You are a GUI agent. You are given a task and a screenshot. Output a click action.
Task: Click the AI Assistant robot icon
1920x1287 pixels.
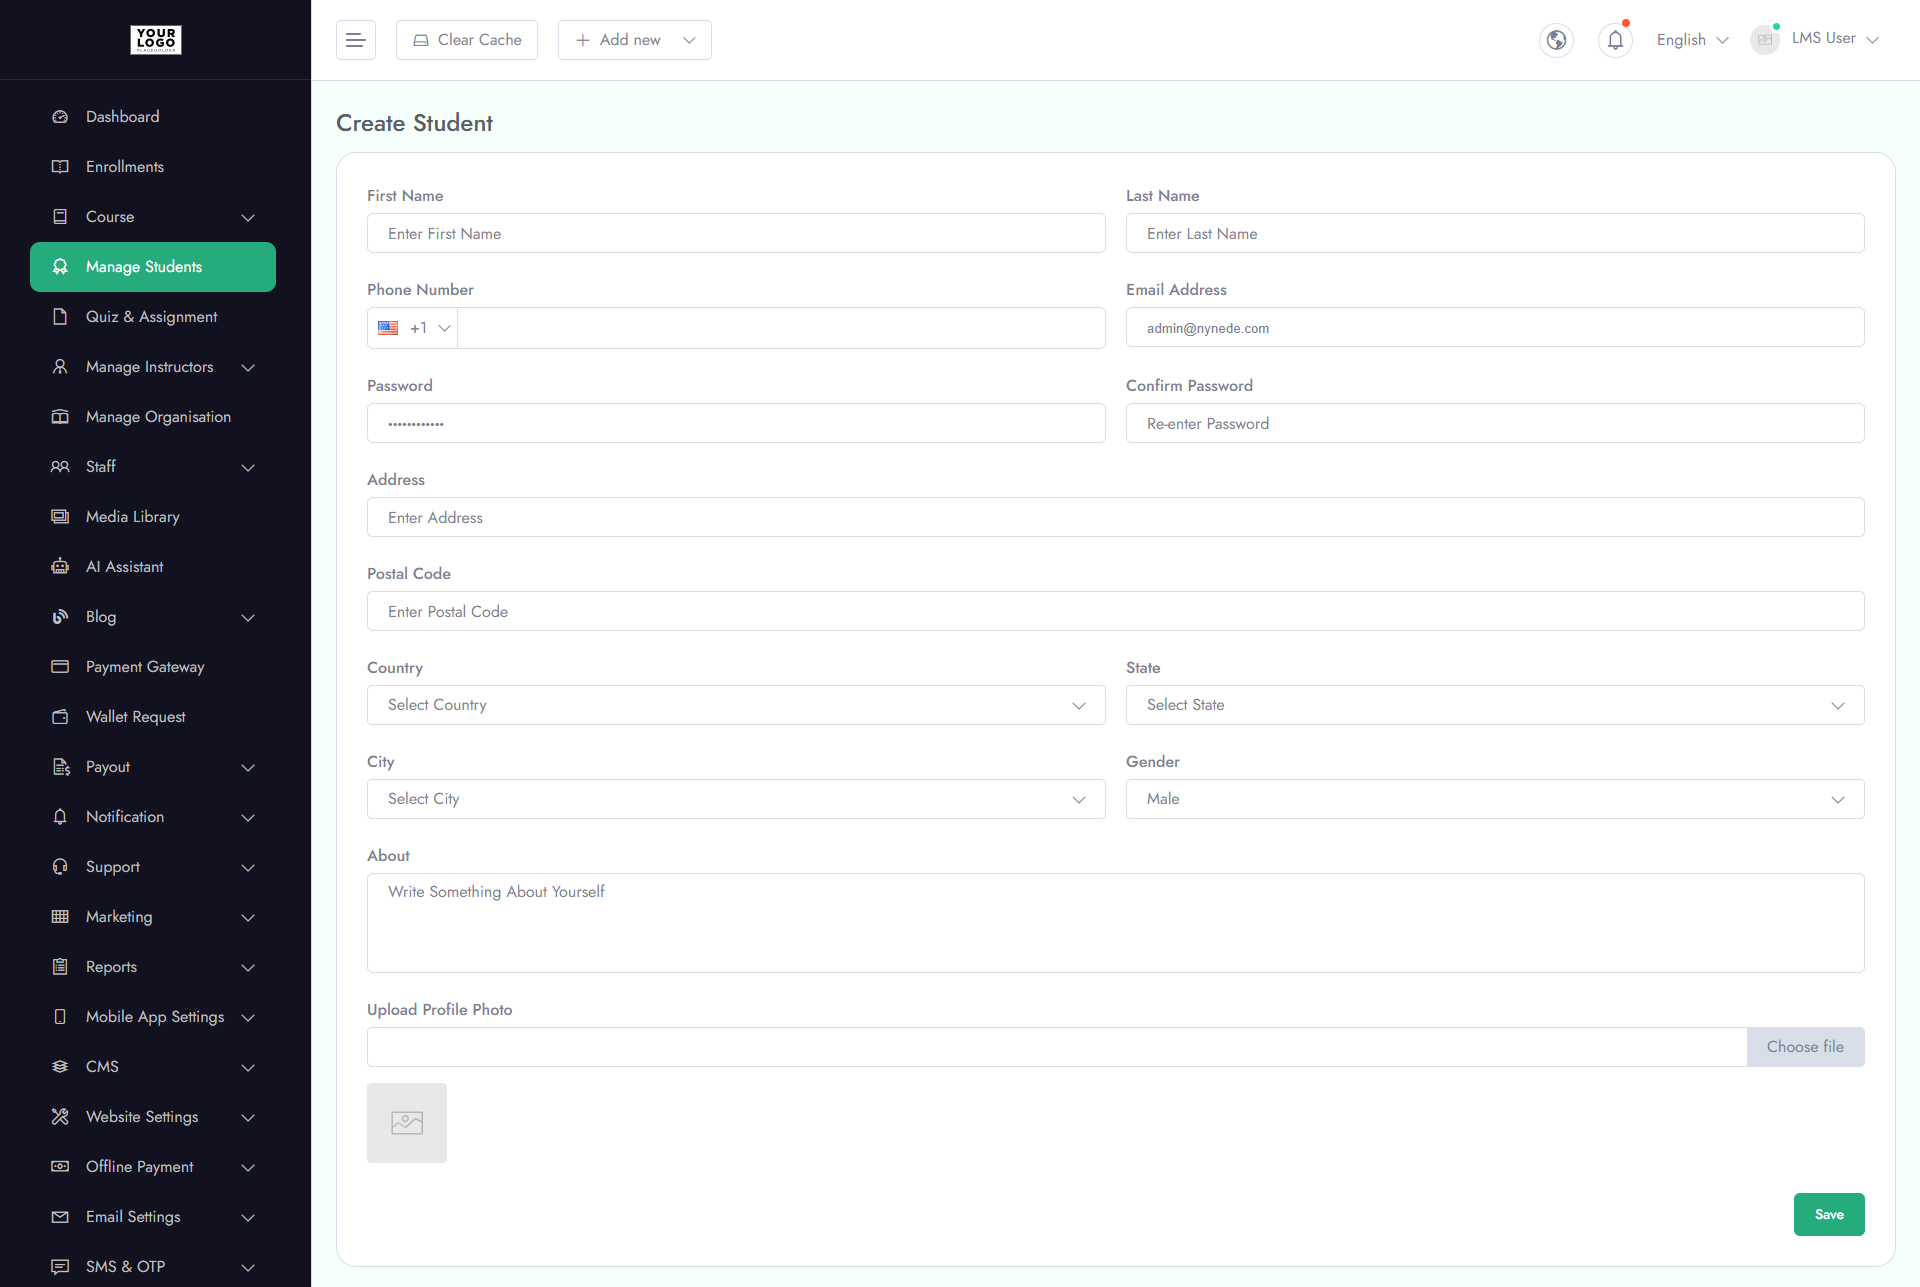point(60,567)
